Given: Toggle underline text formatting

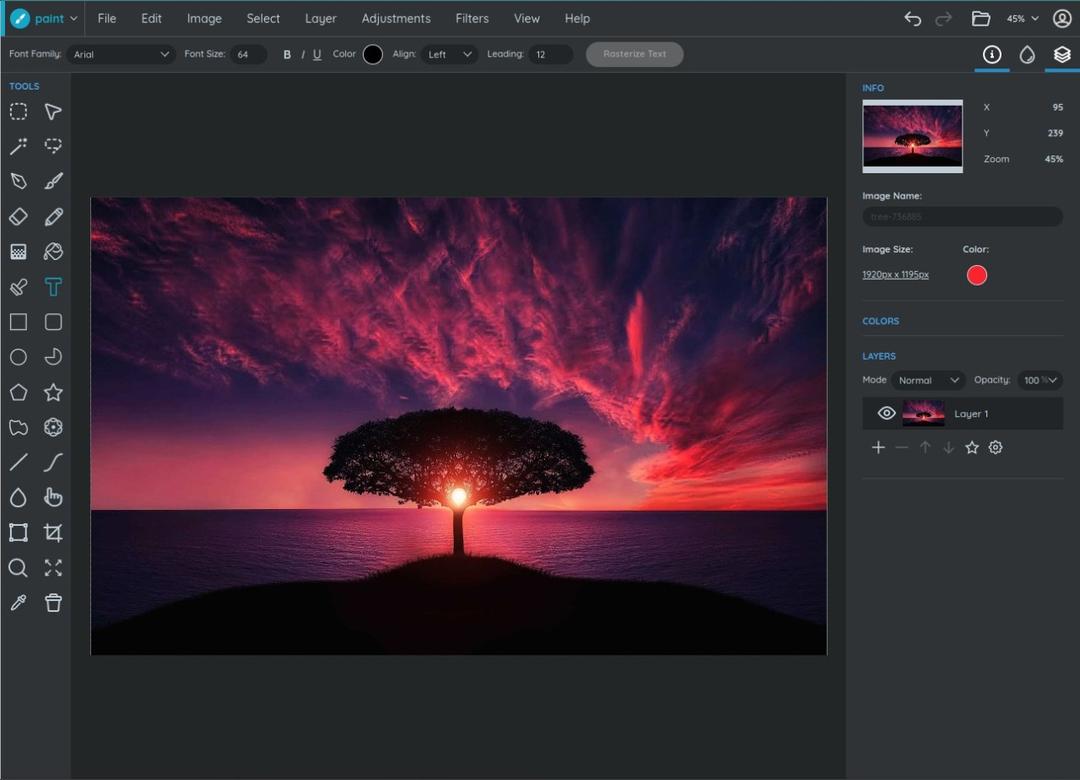Looking at the screenshot, I should [x=317, y=54].
